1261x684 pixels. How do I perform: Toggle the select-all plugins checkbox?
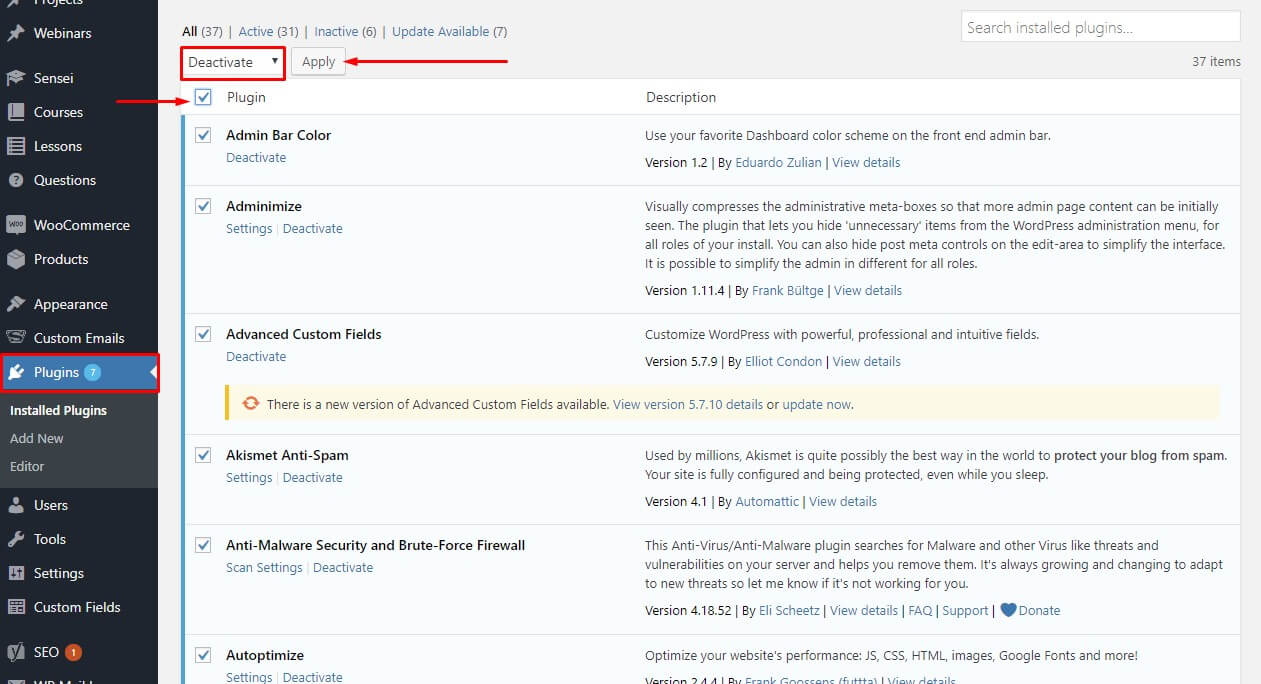pos(204,97)
